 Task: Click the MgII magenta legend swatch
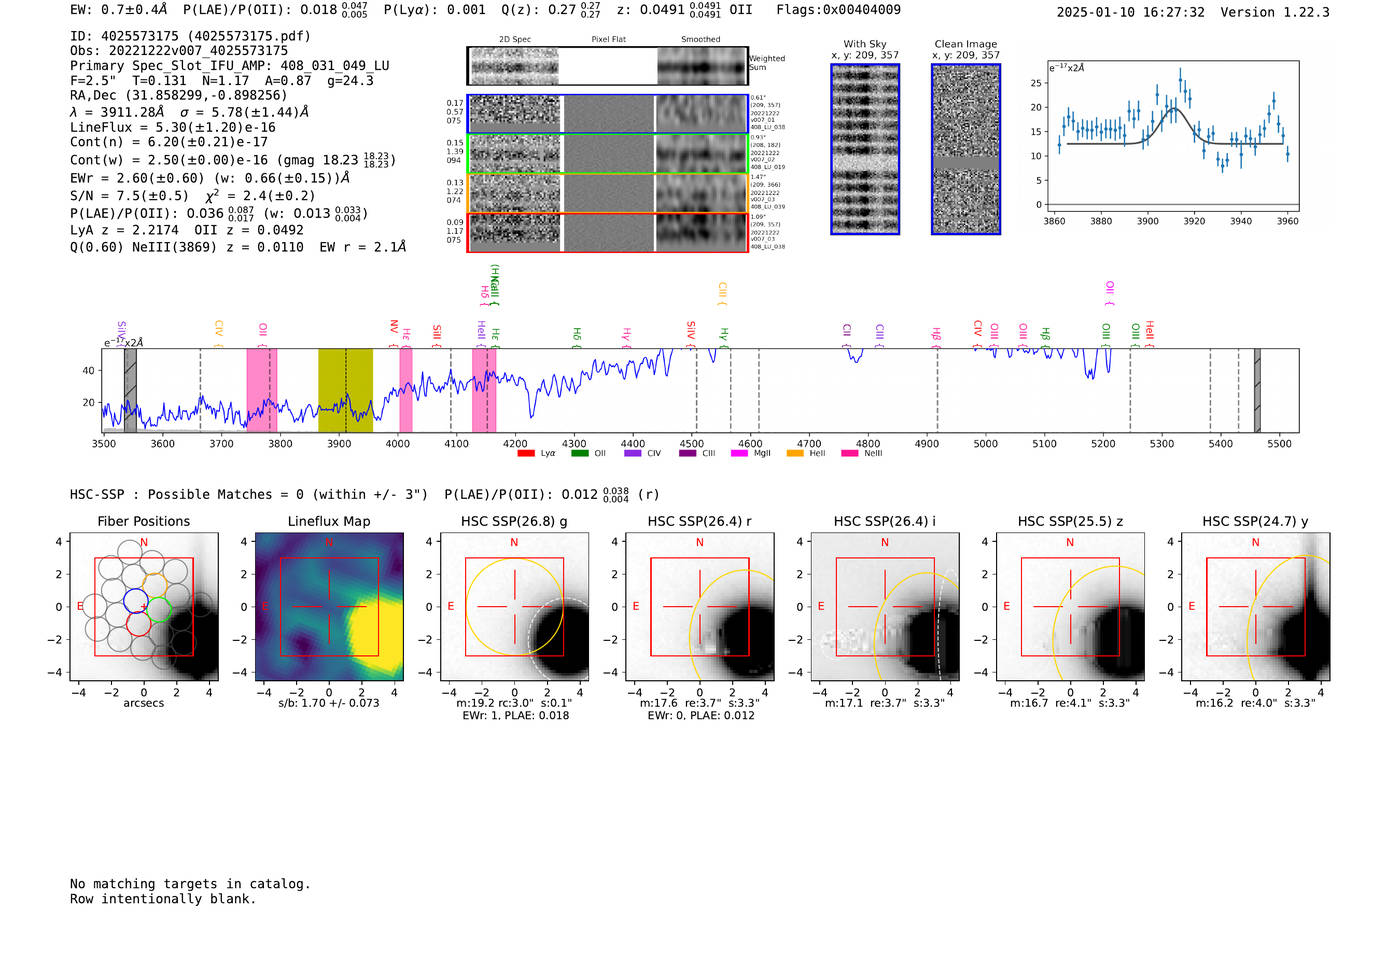click(x=740, y=454)
